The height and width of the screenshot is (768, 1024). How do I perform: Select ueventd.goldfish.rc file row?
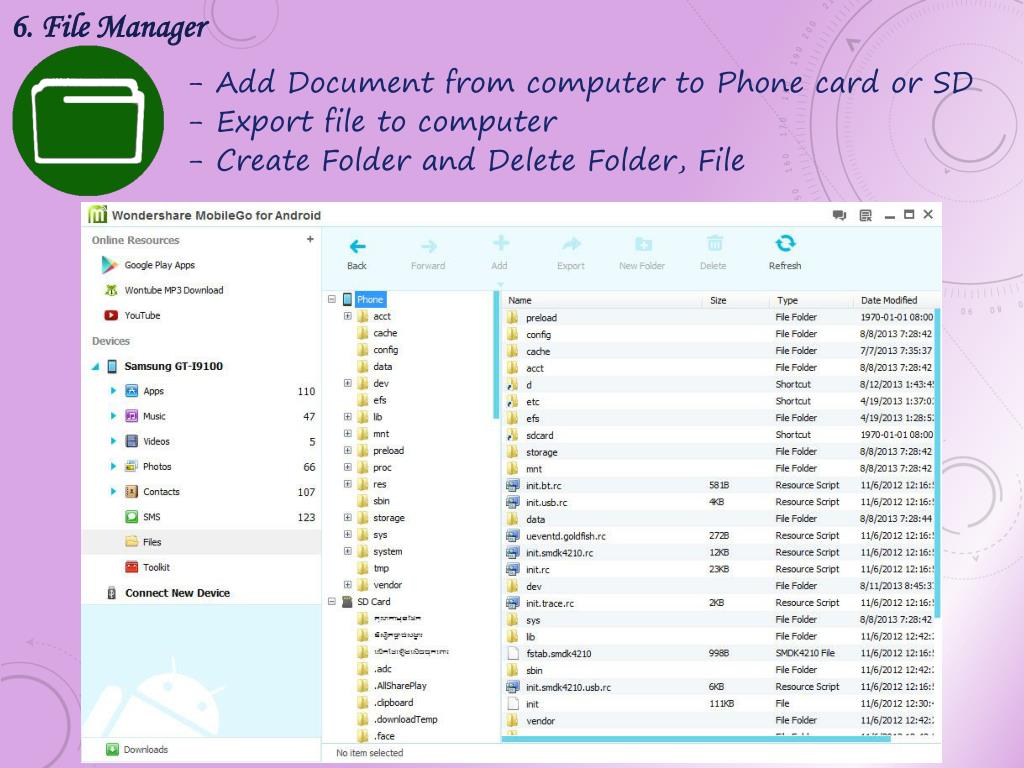pyautogui.click(x=718, y=536)
